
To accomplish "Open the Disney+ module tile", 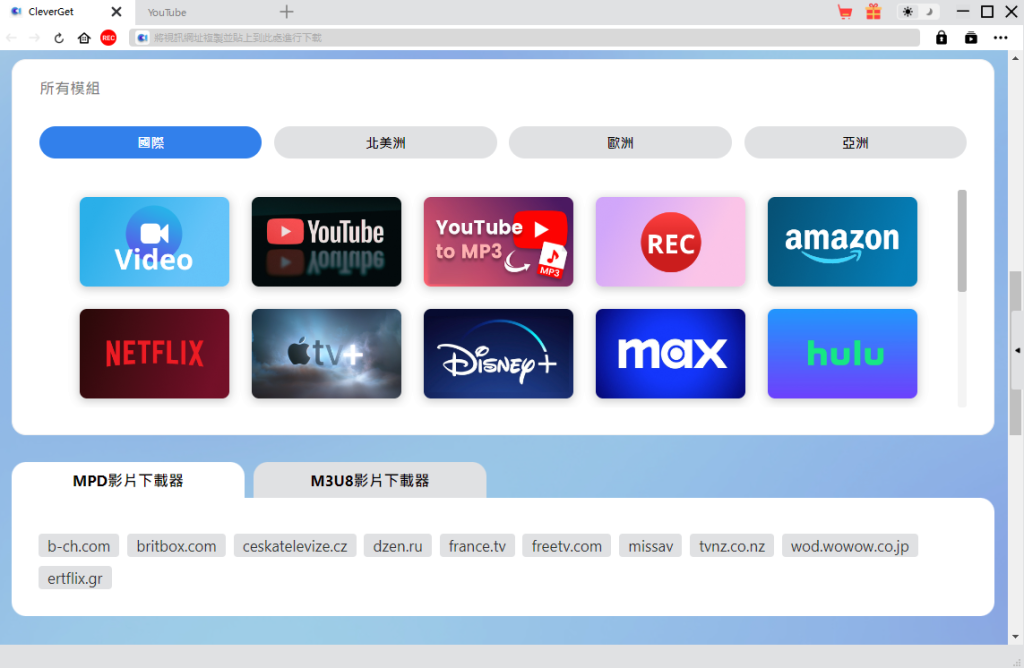I will pos(498,354).
